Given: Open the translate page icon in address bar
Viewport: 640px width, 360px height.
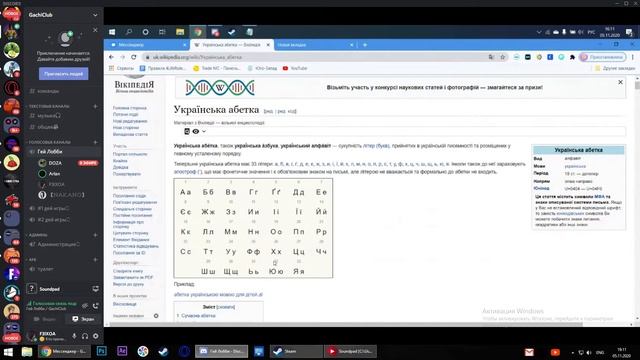Looking at the screenshot, I should click(x=491, y=57).
